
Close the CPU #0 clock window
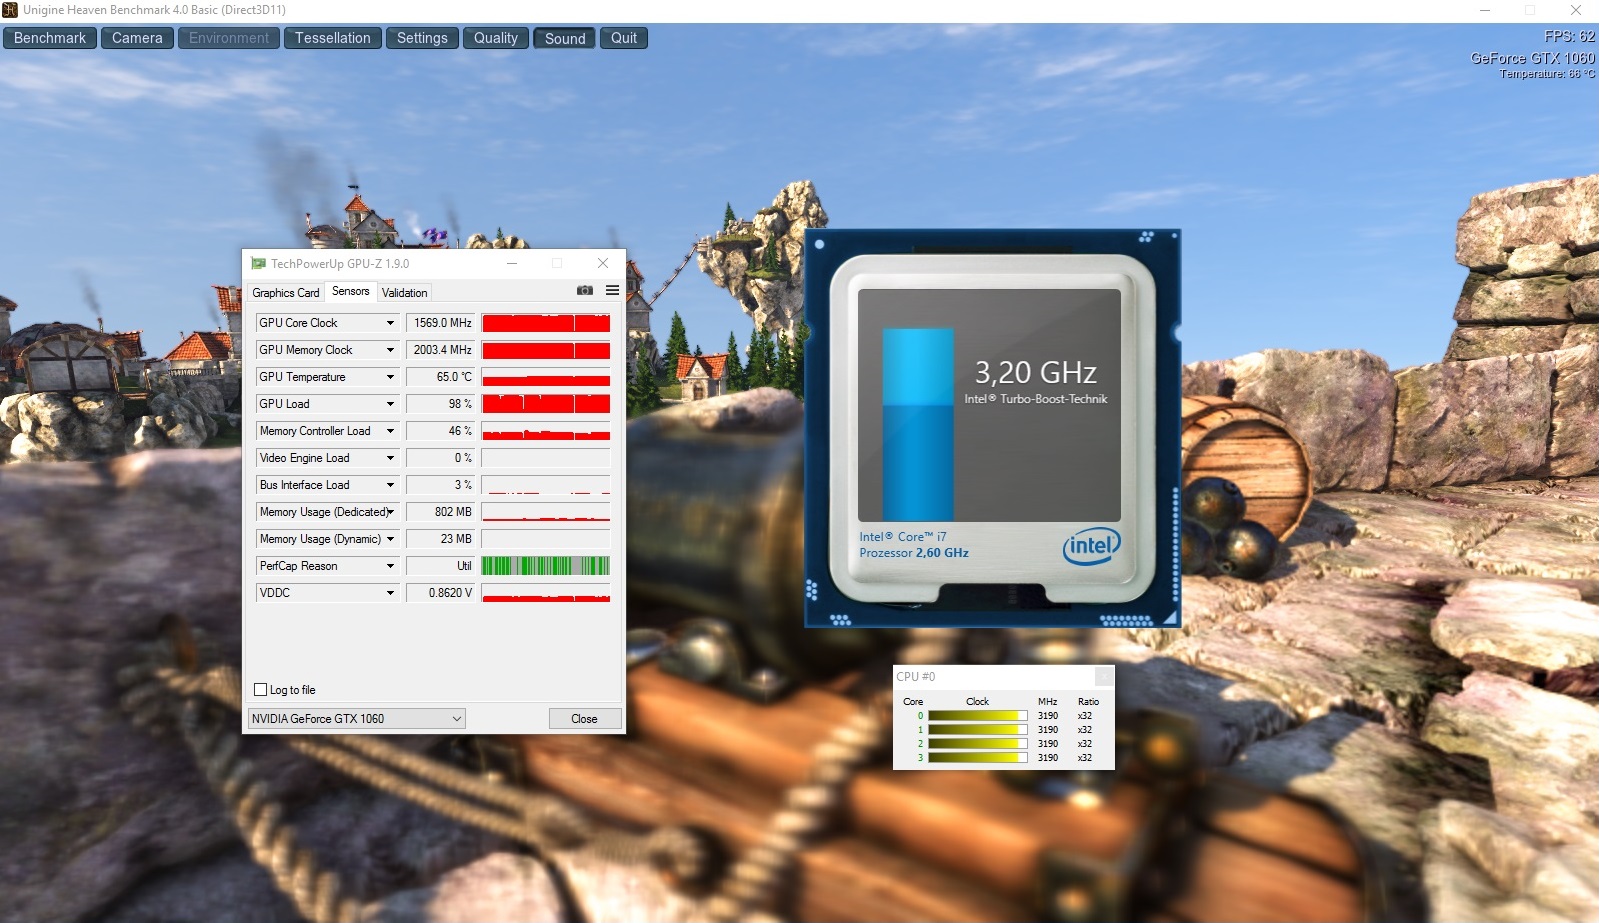[x=1103, y=677]
